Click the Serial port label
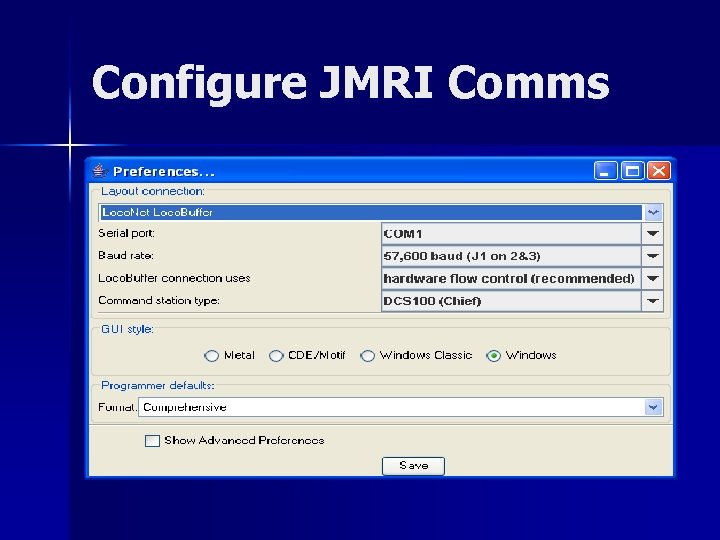The height and width of the screenshot is (540, 720). pyautogui.click(x=126, y=233)
